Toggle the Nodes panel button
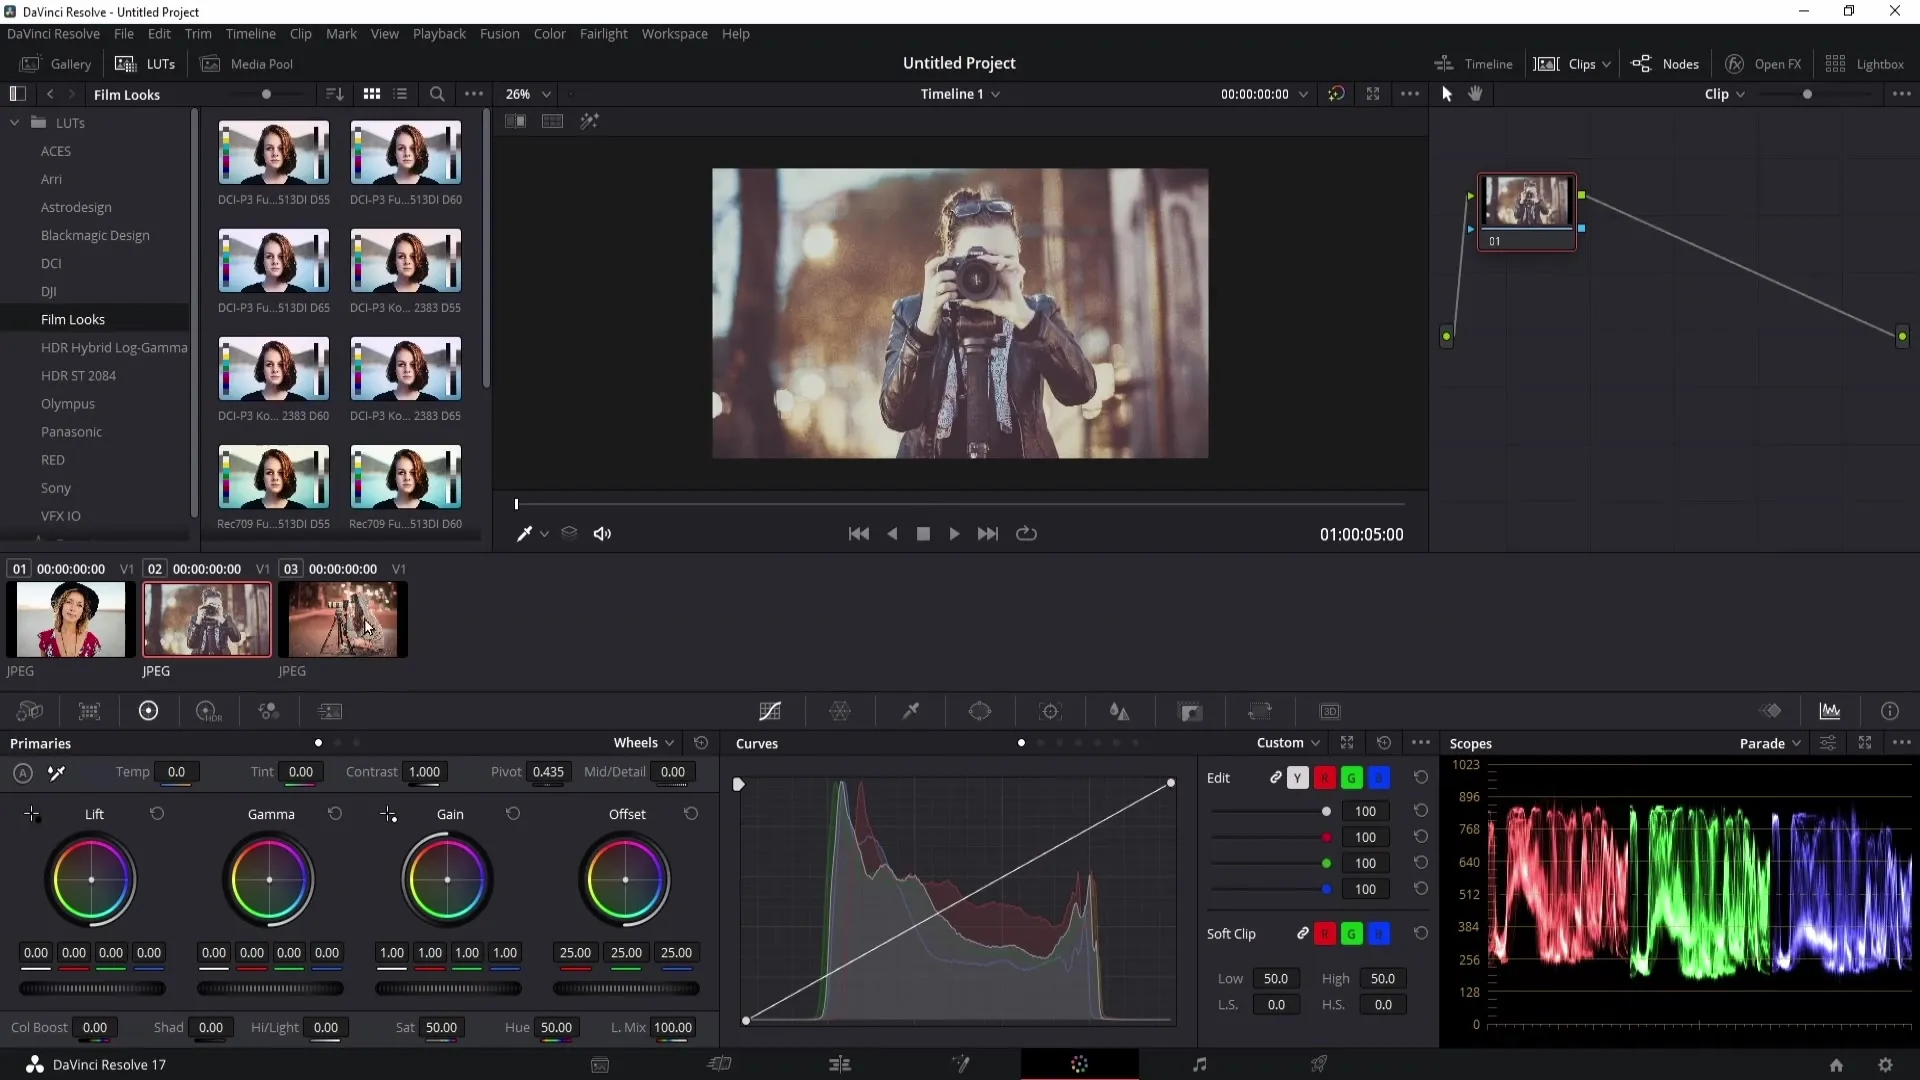This screenshot has height=1080, width=1920. 1665,64
